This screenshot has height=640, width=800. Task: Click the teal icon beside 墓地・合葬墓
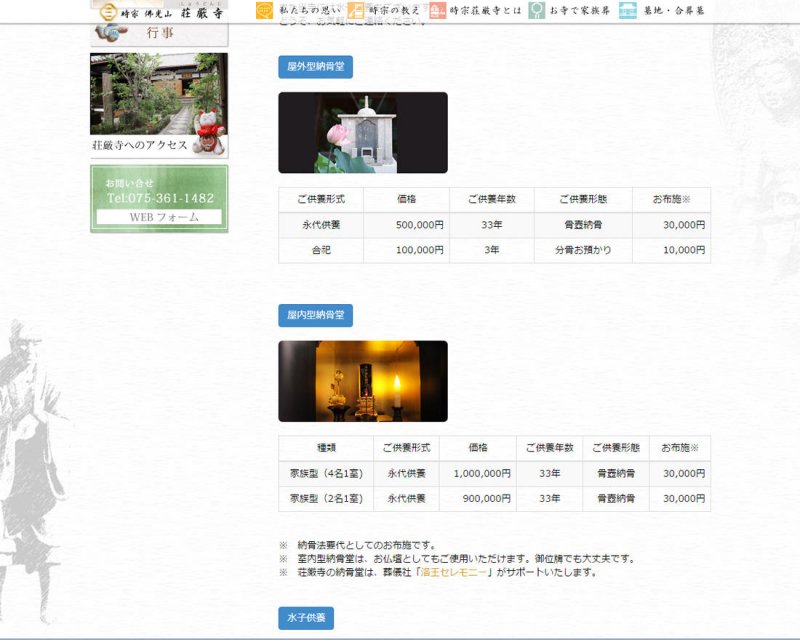click(x=627, y=11)
